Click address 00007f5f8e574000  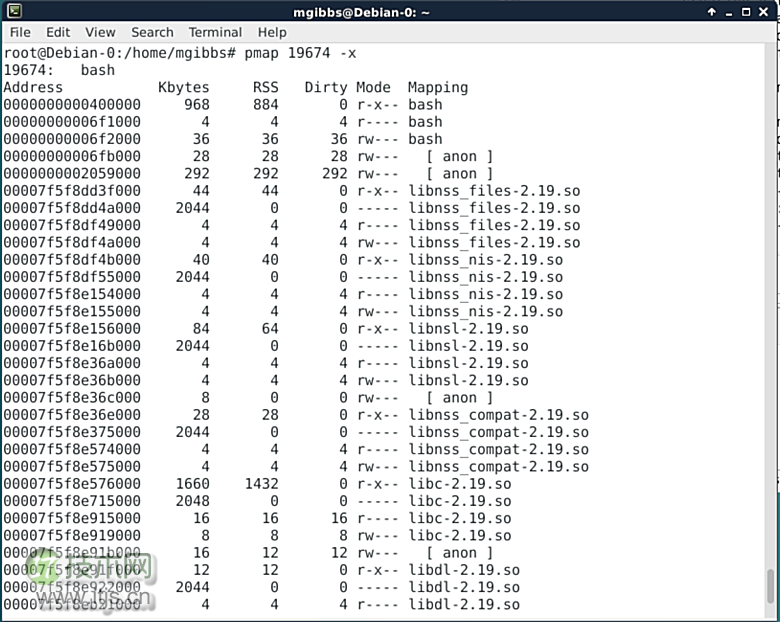coord(72,450)
